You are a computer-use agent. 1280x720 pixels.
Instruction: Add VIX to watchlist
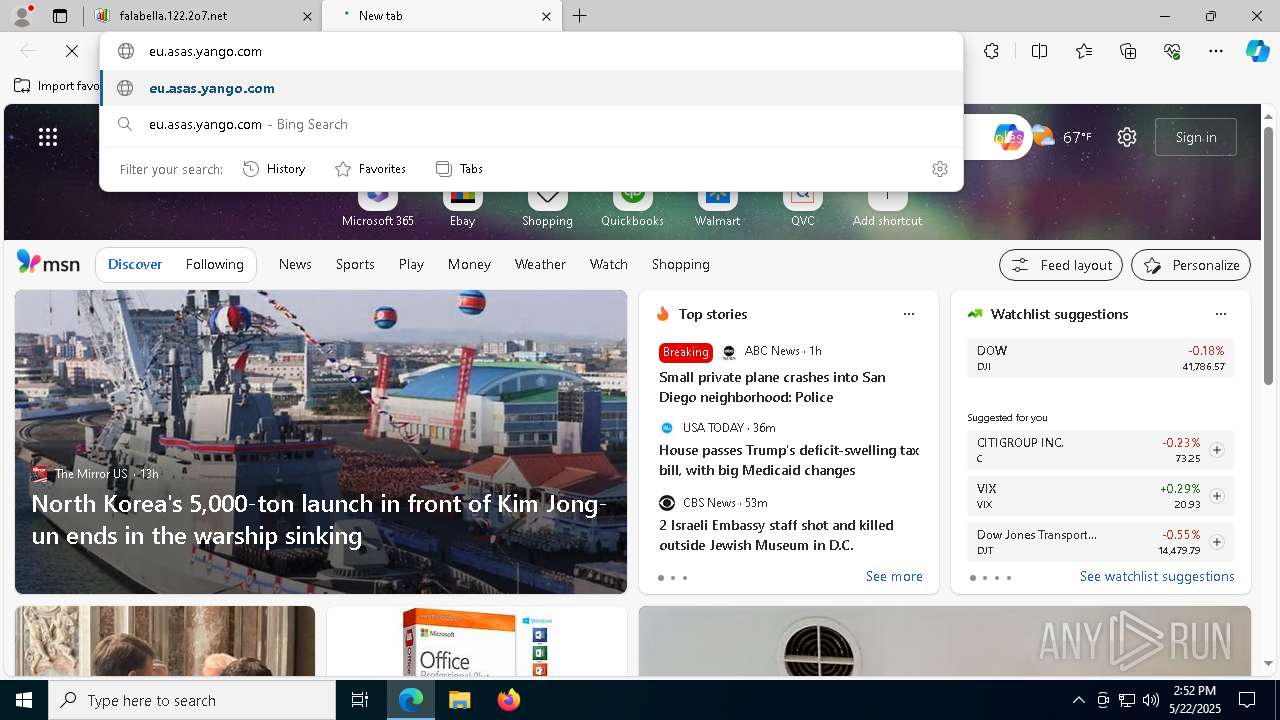[x=1217, y=496]
